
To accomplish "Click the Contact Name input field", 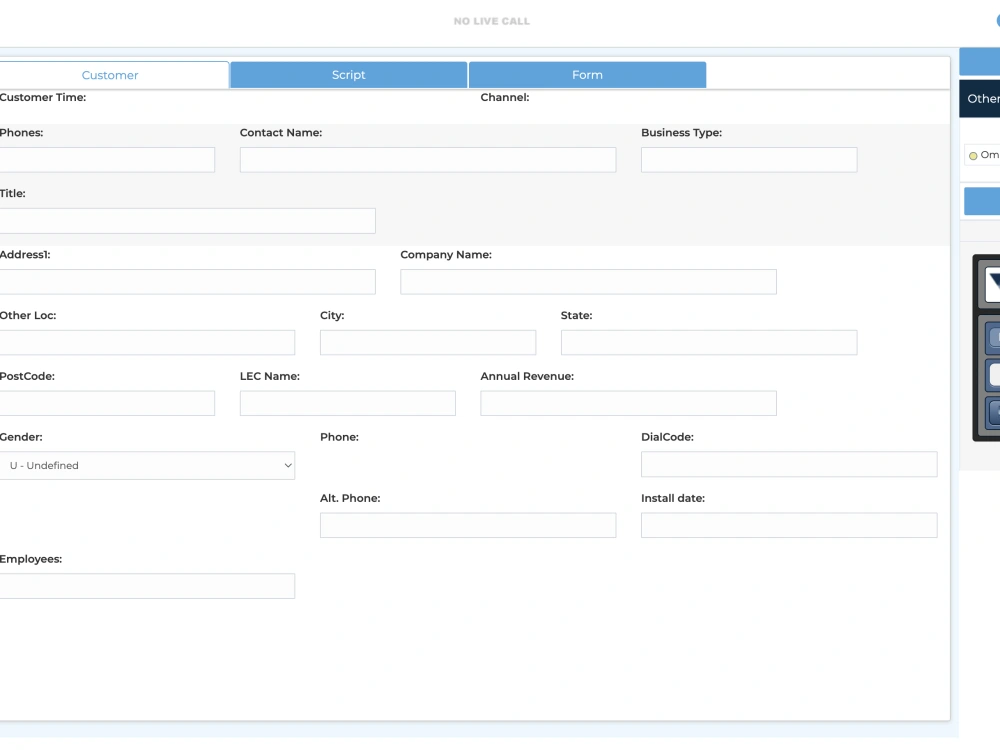I will [x=427, y=159].
